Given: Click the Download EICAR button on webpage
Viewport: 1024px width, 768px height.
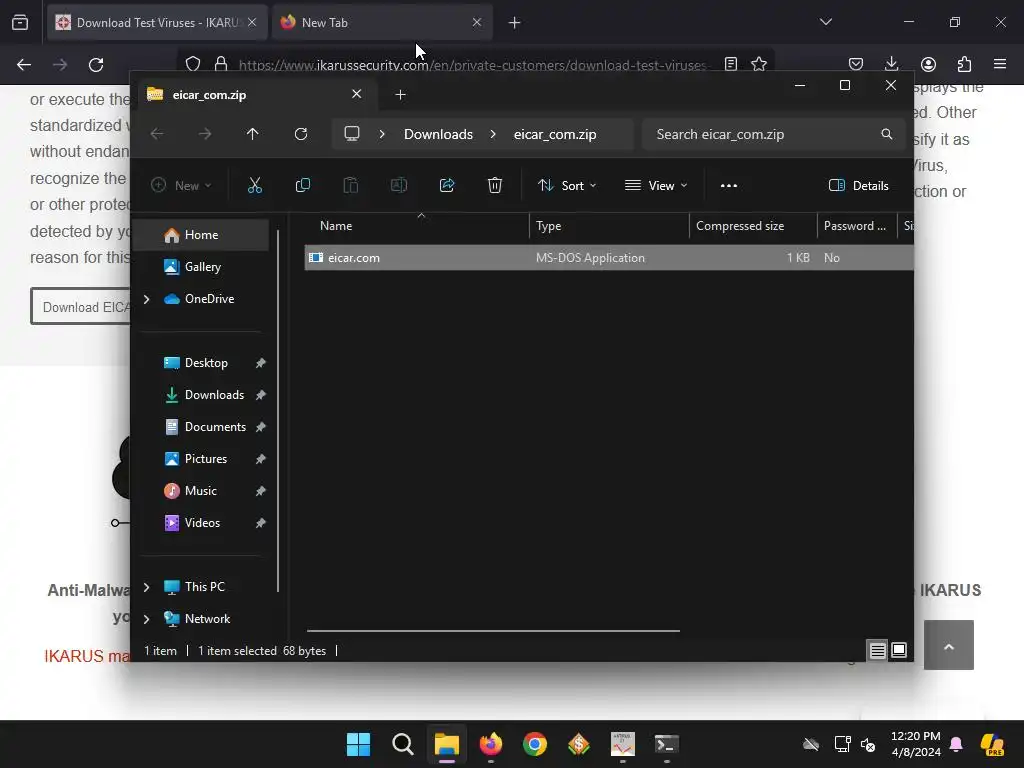Looking at the screenshot, I should [80, 306].
